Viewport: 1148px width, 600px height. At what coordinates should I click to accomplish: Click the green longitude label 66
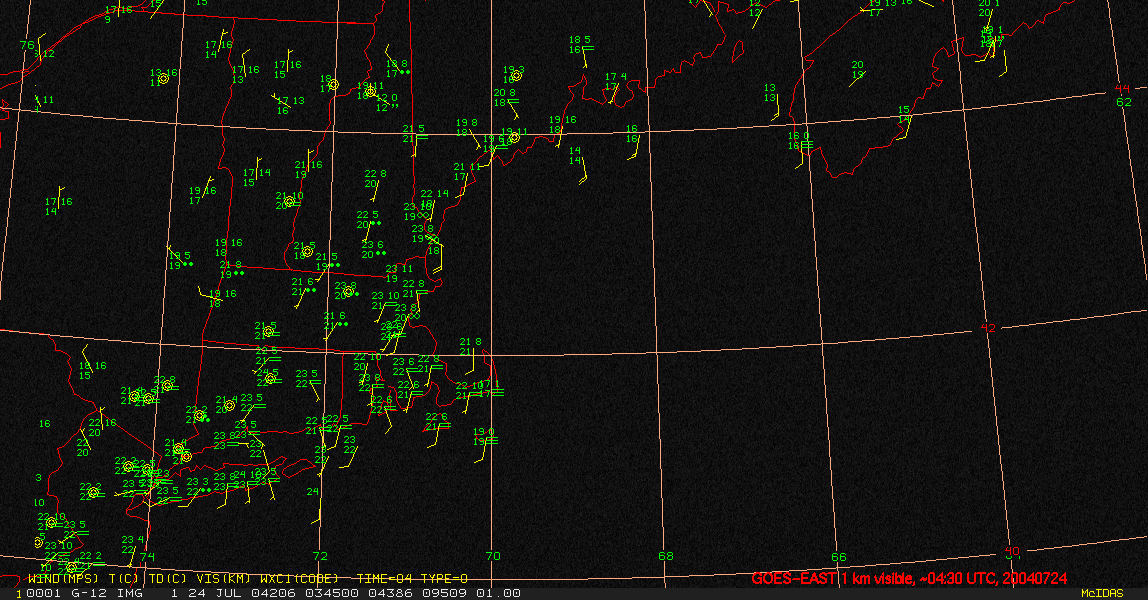click(838, 557)
